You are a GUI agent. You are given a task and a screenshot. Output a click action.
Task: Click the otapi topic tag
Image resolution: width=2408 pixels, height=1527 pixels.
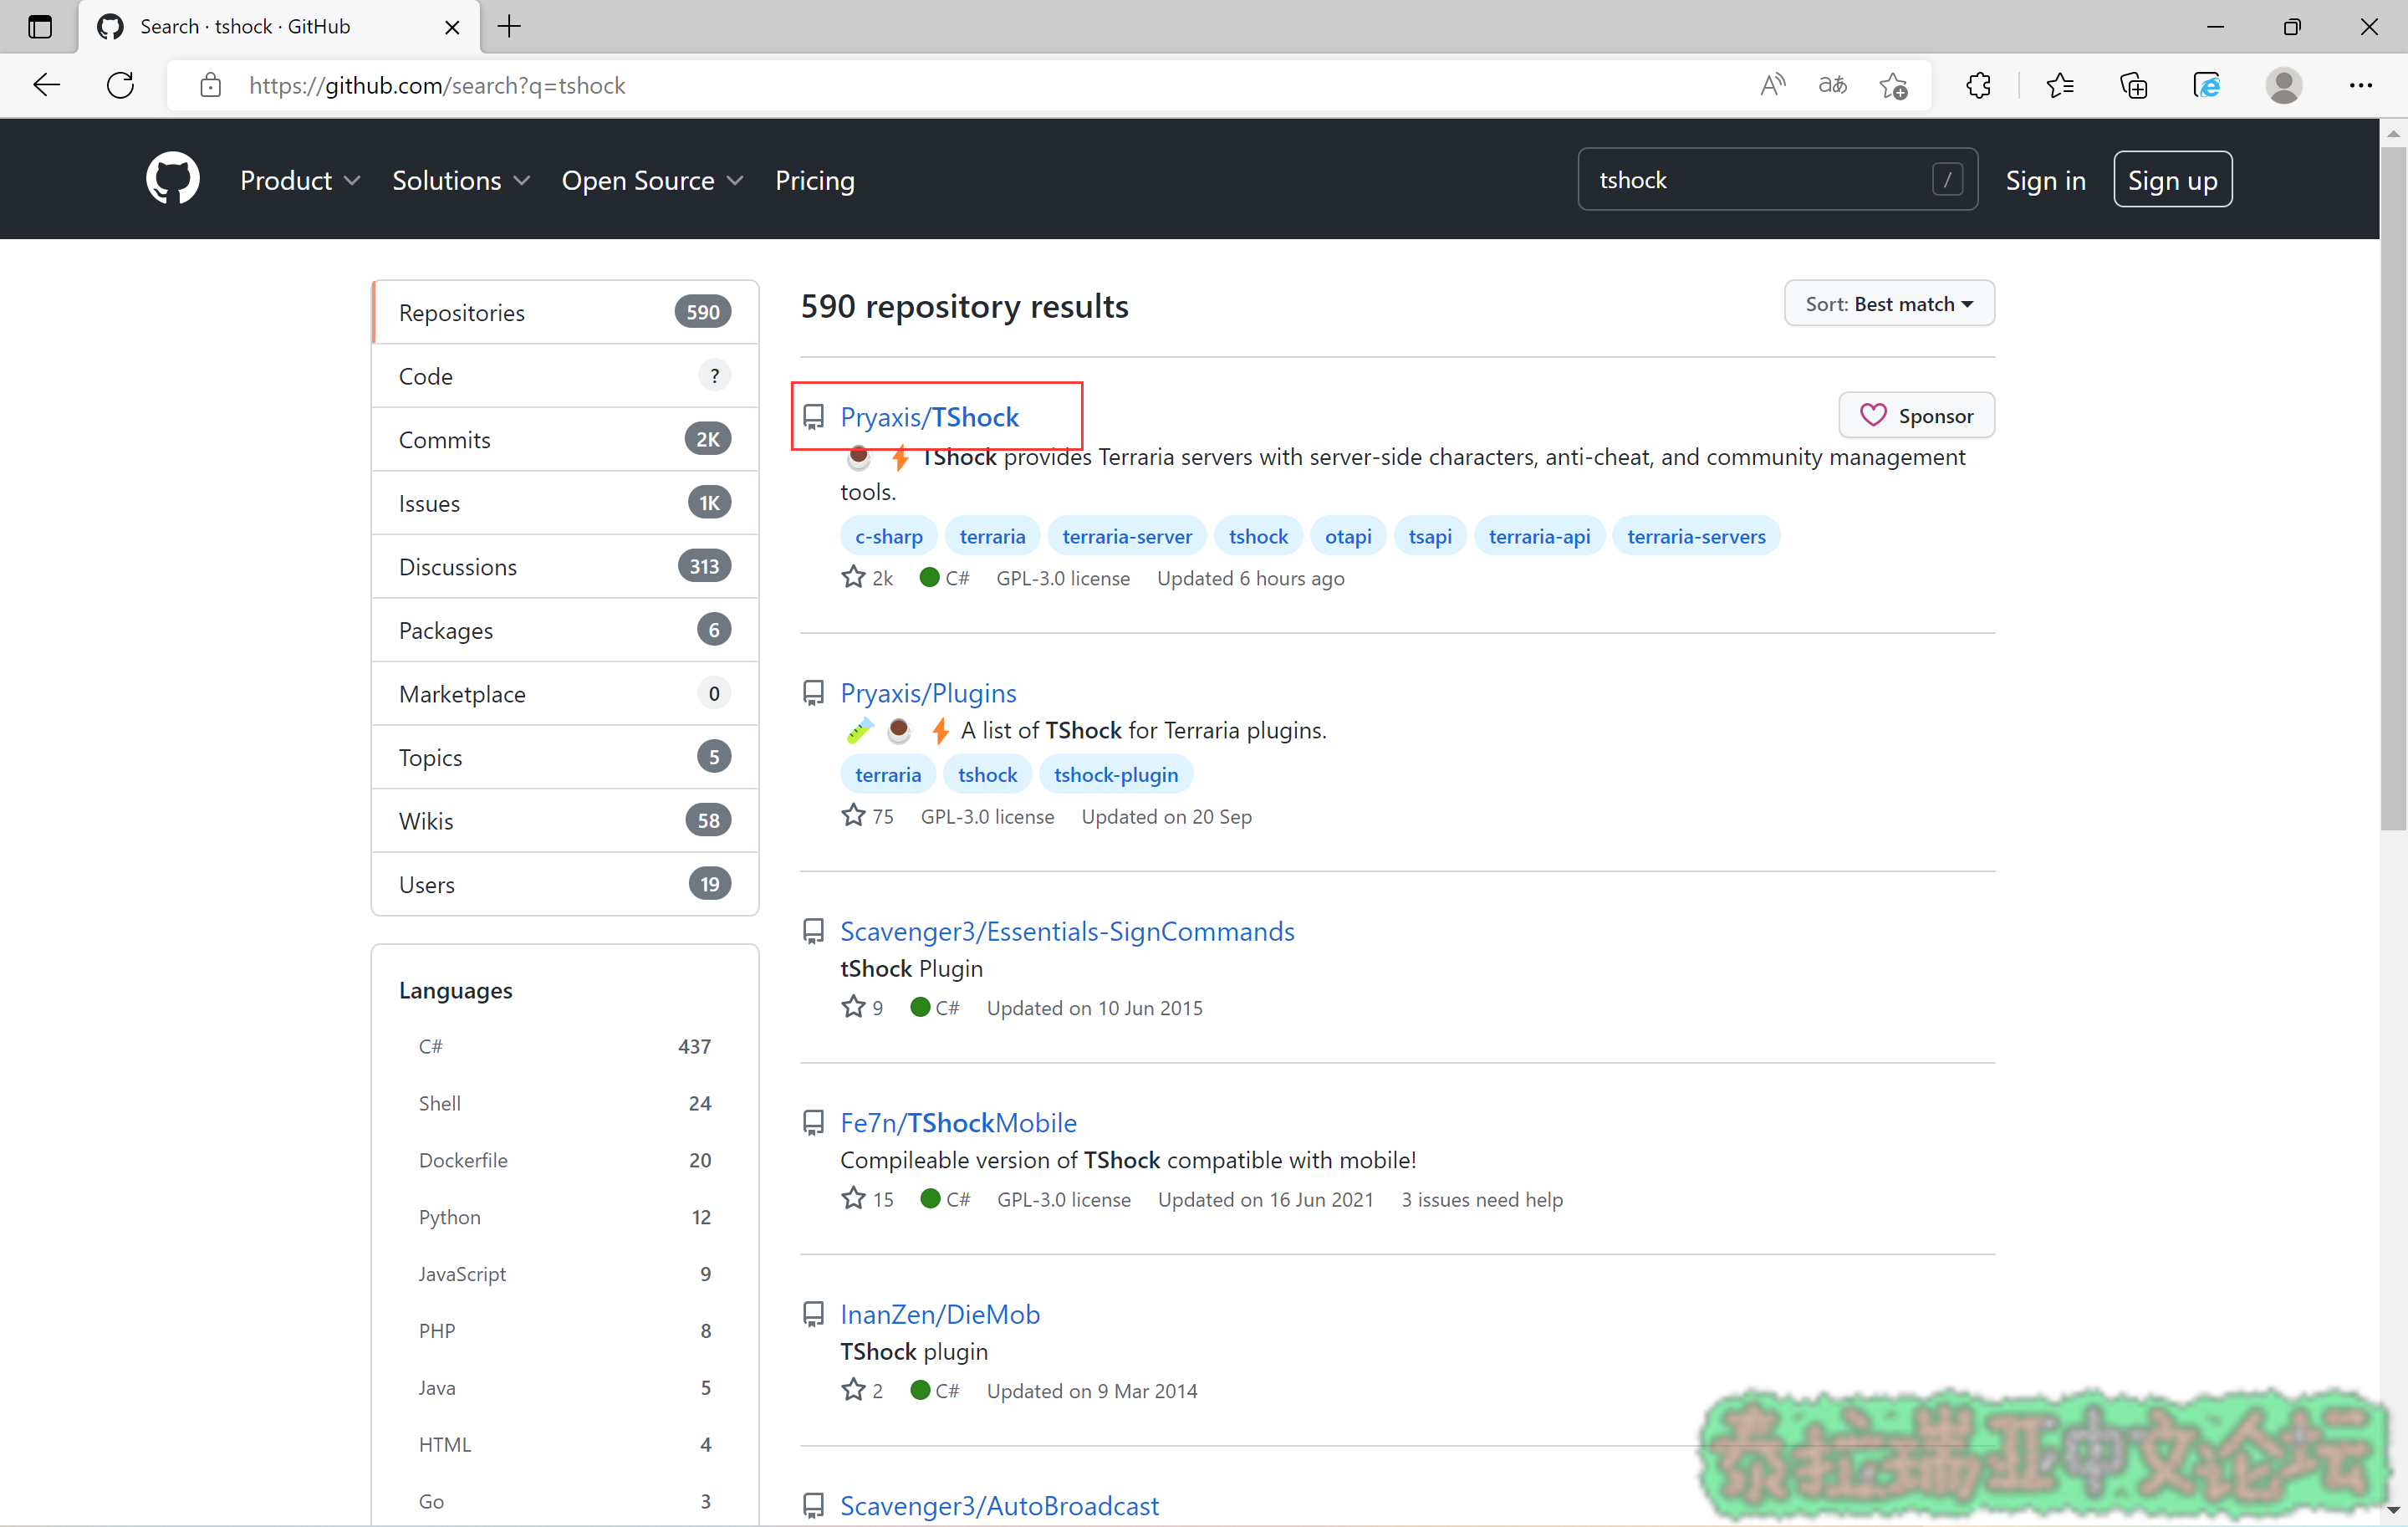1348,536
